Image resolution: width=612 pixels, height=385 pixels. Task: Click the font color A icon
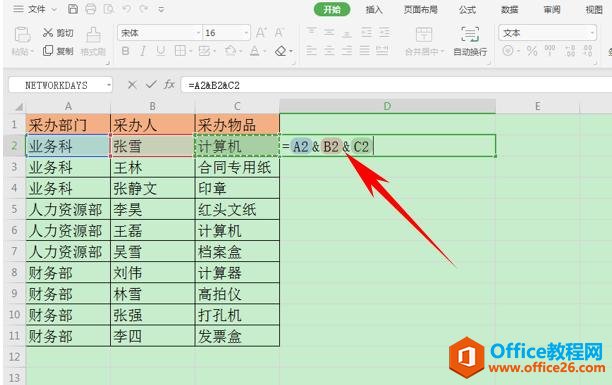pyautogui.click(x=254, y=51)
